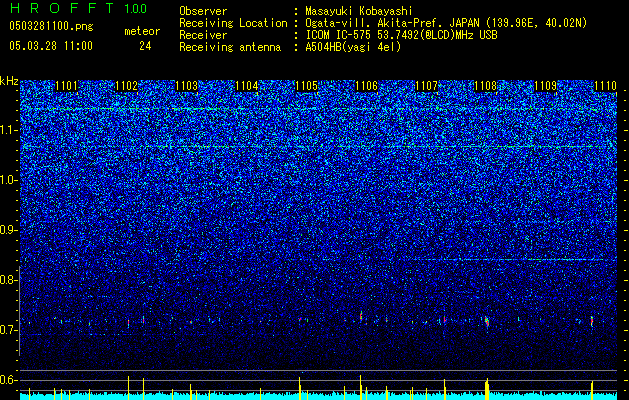Click the version number 1.0.0

pos(135,9)
